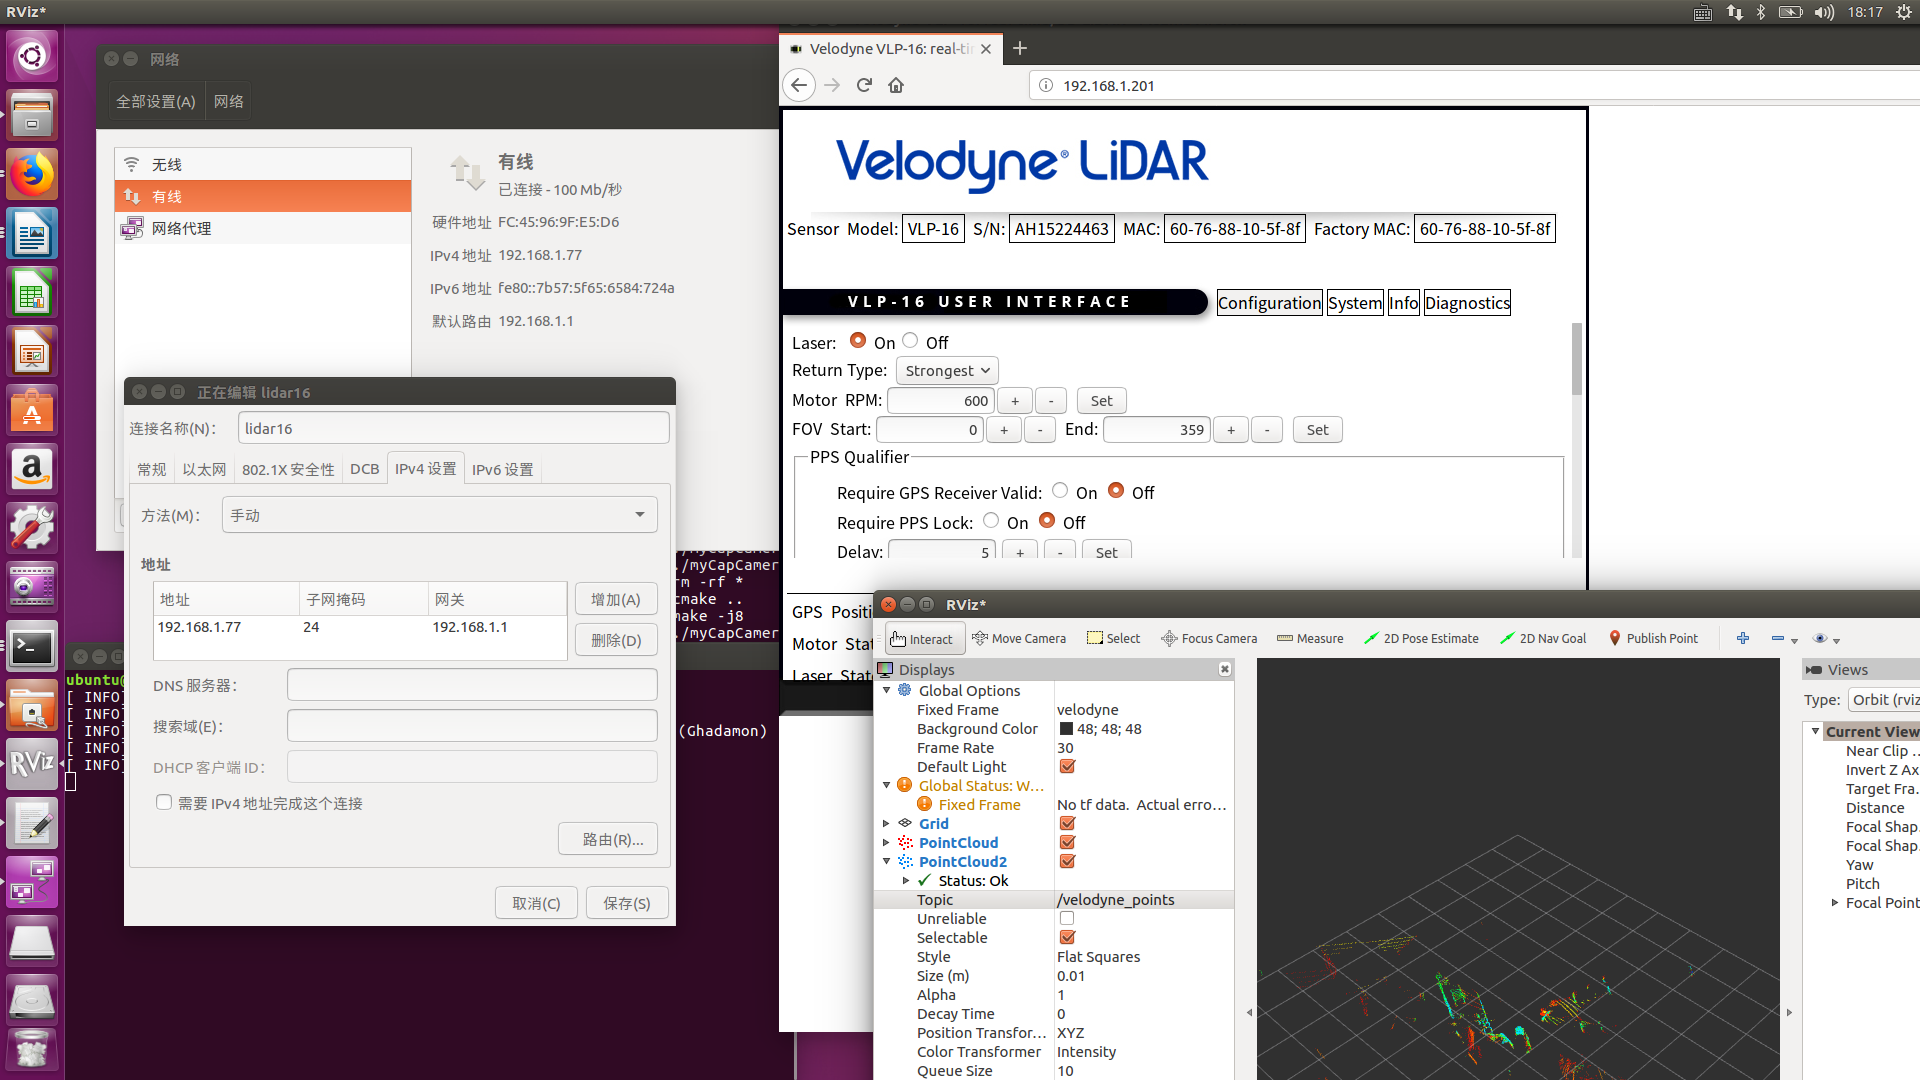Screen dimensions: 1920x1080
Task: Set Require PPS Lock to On
Action: point(991,520)
